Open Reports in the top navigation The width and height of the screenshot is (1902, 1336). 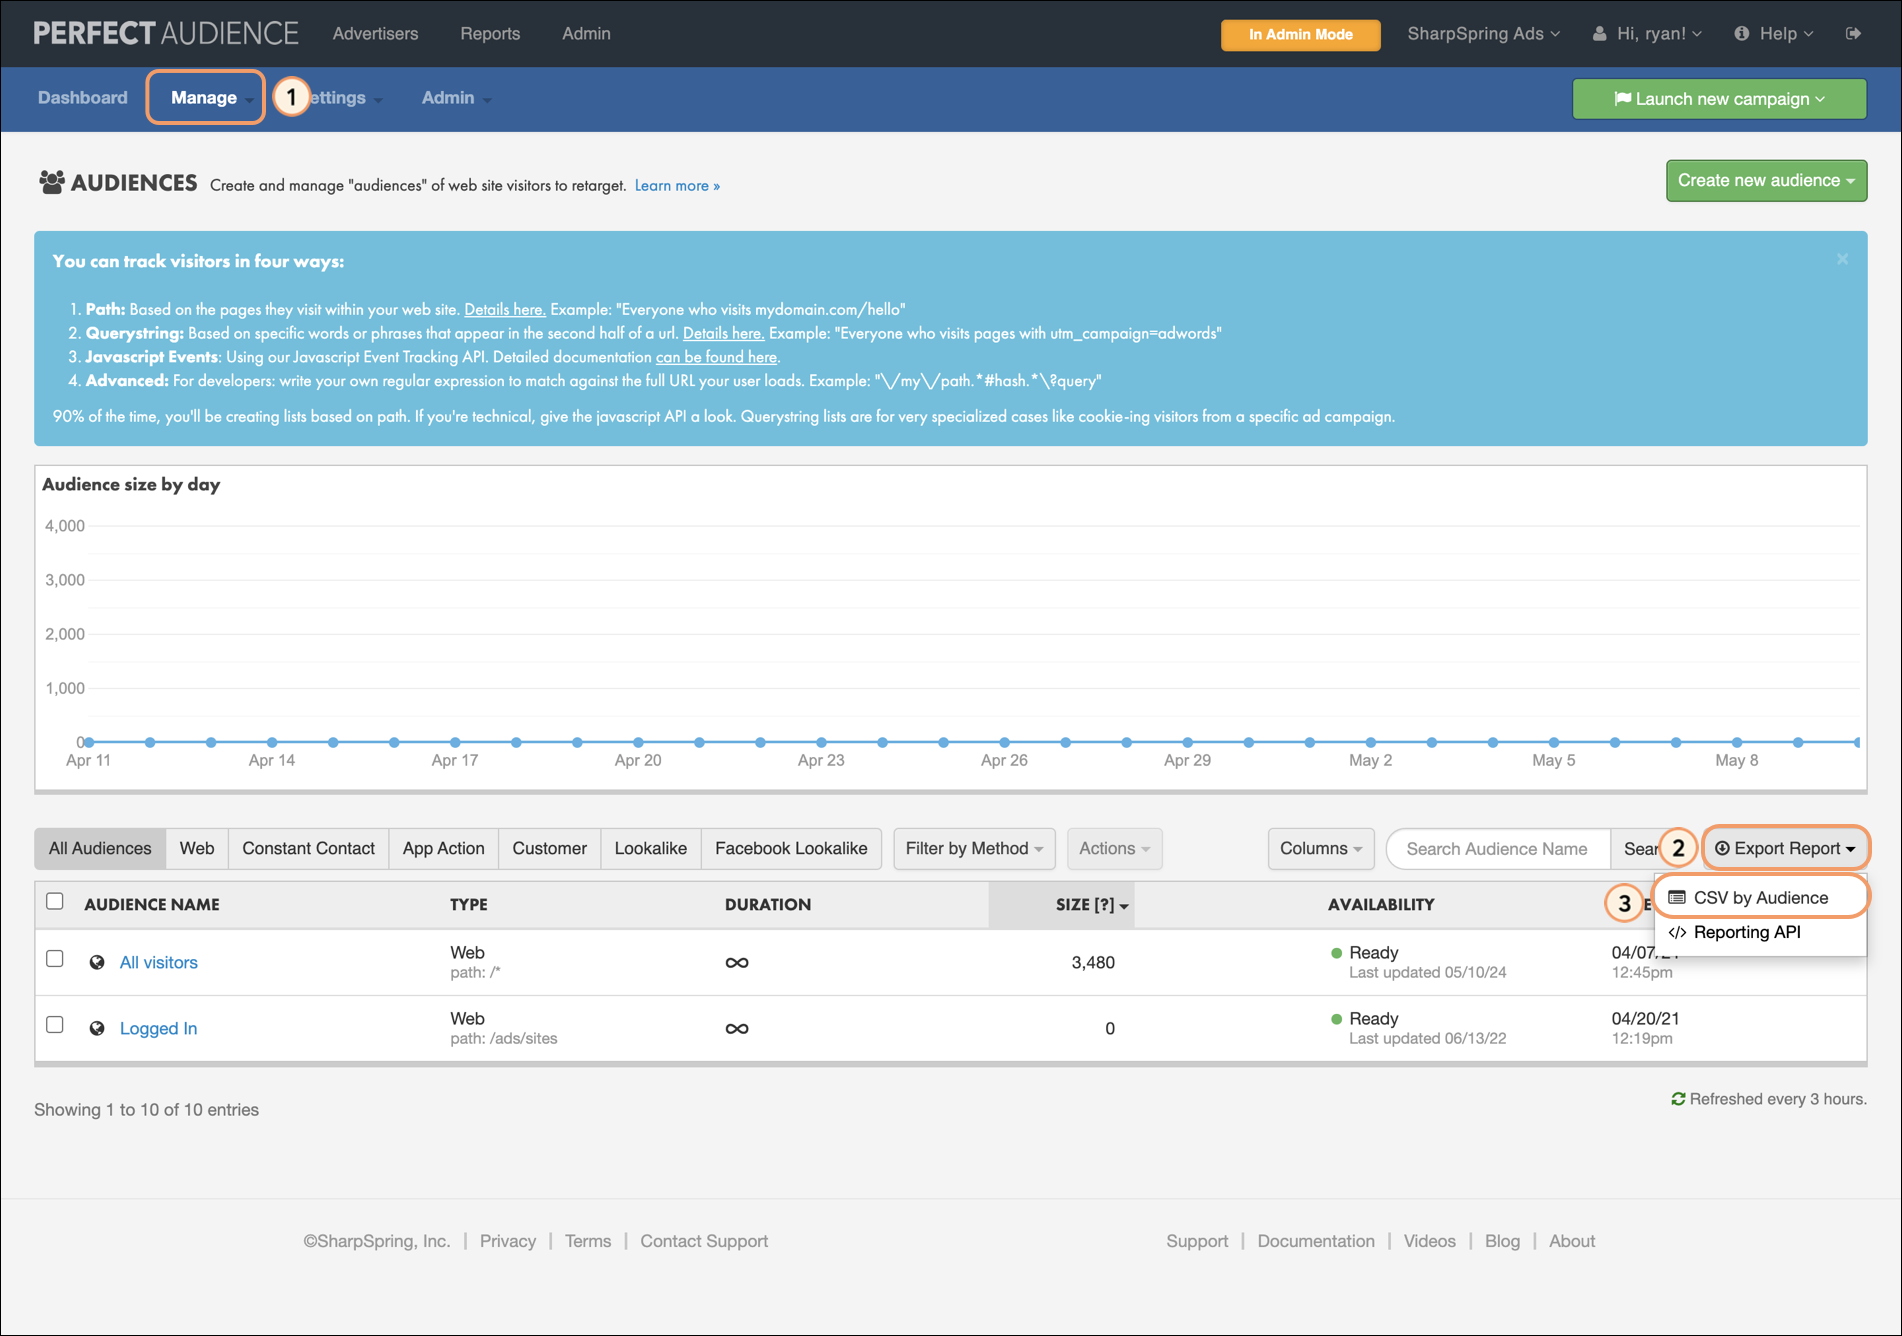click(490, 33)
